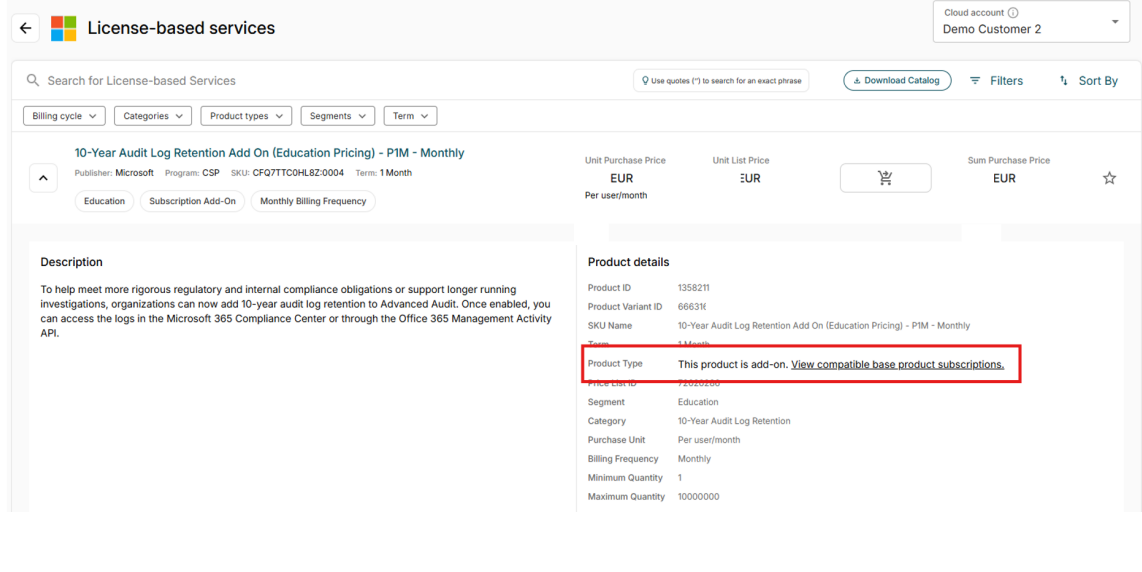
Task: Expand the Term filter
Action: pos(410,116)
